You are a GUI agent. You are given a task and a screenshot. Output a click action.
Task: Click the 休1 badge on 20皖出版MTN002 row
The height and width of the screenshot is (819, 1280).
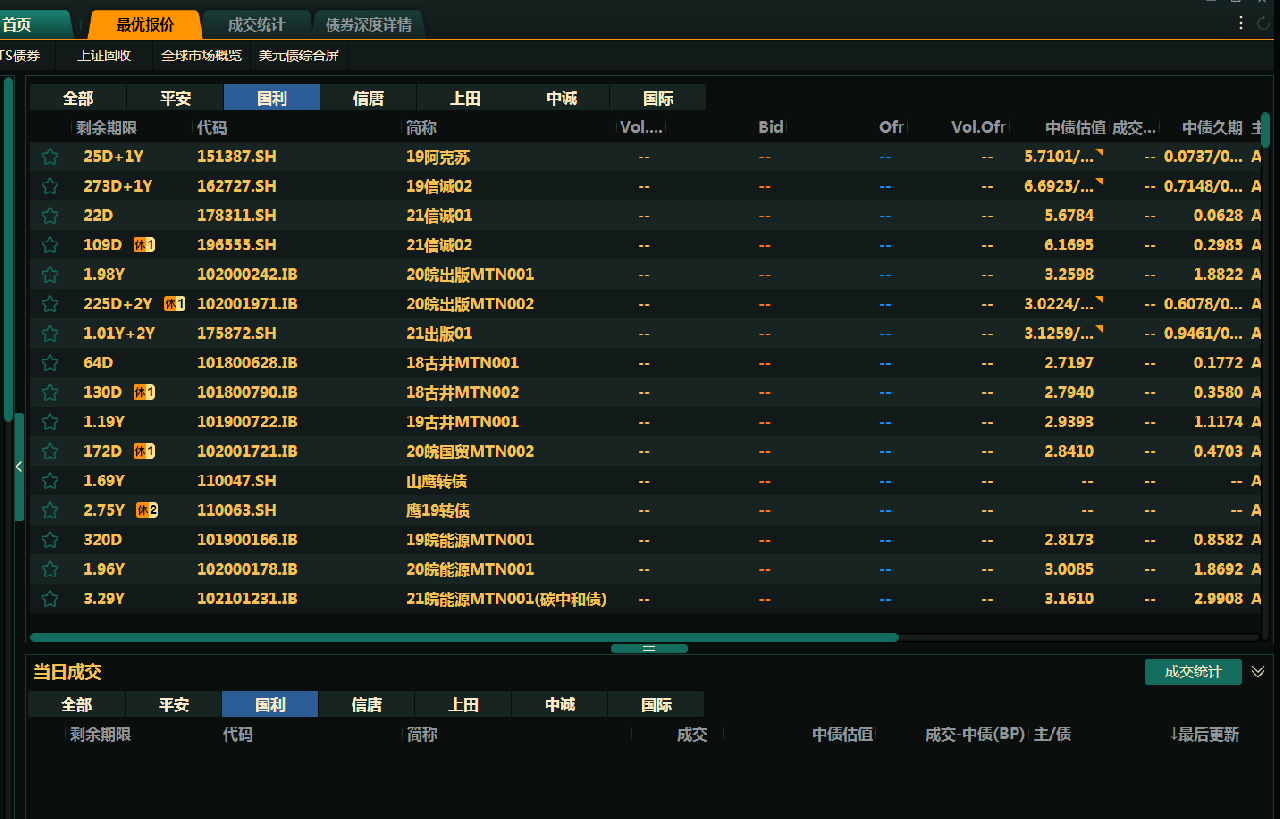tap(174, 304)
